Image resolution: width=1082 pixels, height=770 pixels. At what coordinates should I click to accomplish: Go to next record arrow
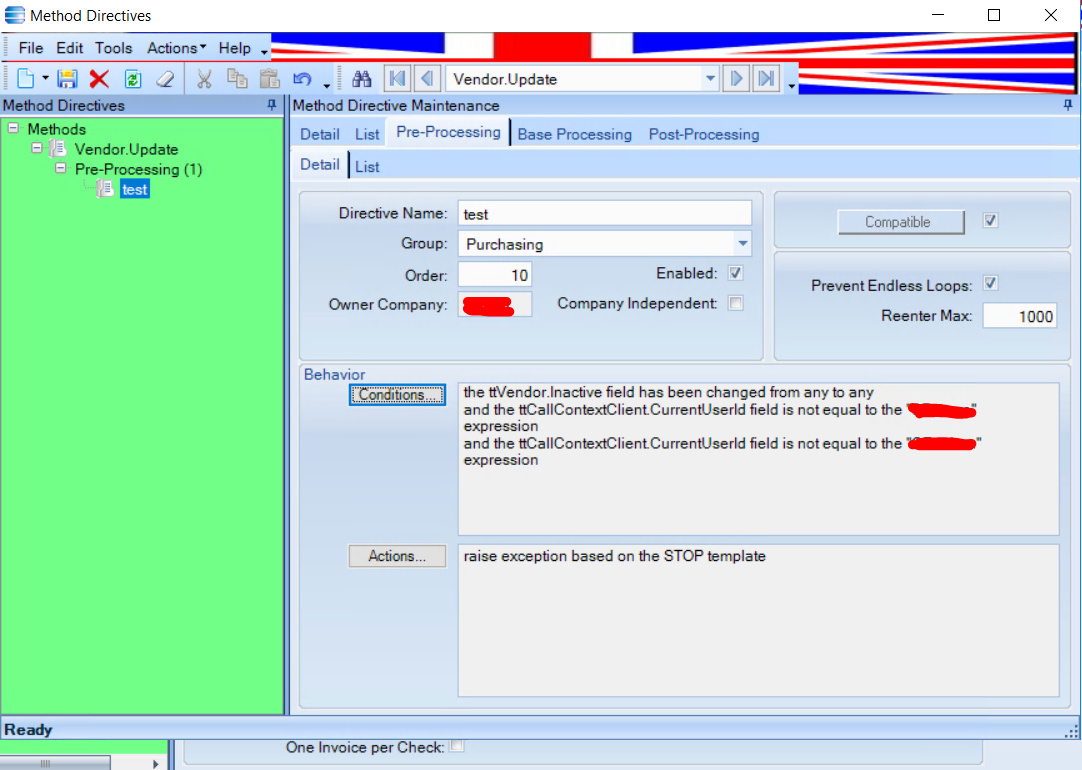point(736,79)
